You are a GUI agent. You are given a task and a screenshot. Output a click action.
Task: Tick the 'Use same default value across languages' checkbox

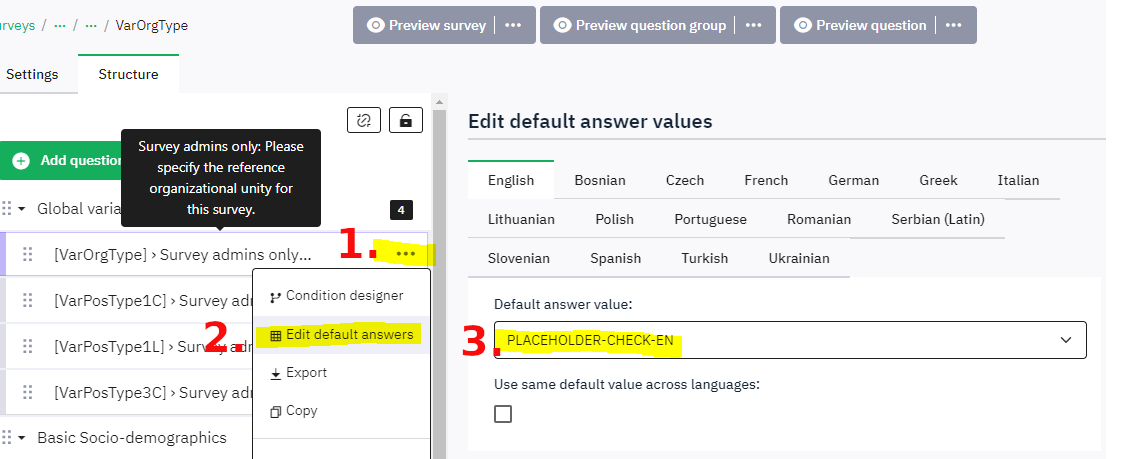(503, 414)
